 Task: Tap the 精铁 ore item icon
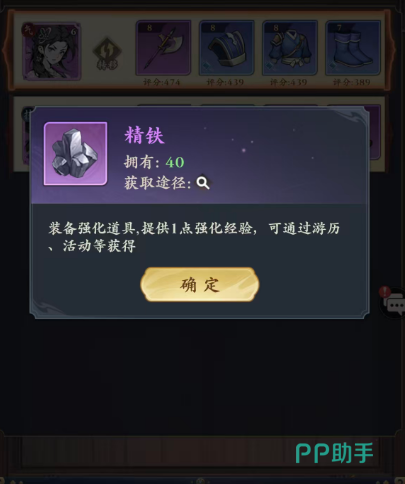point(75,153)
